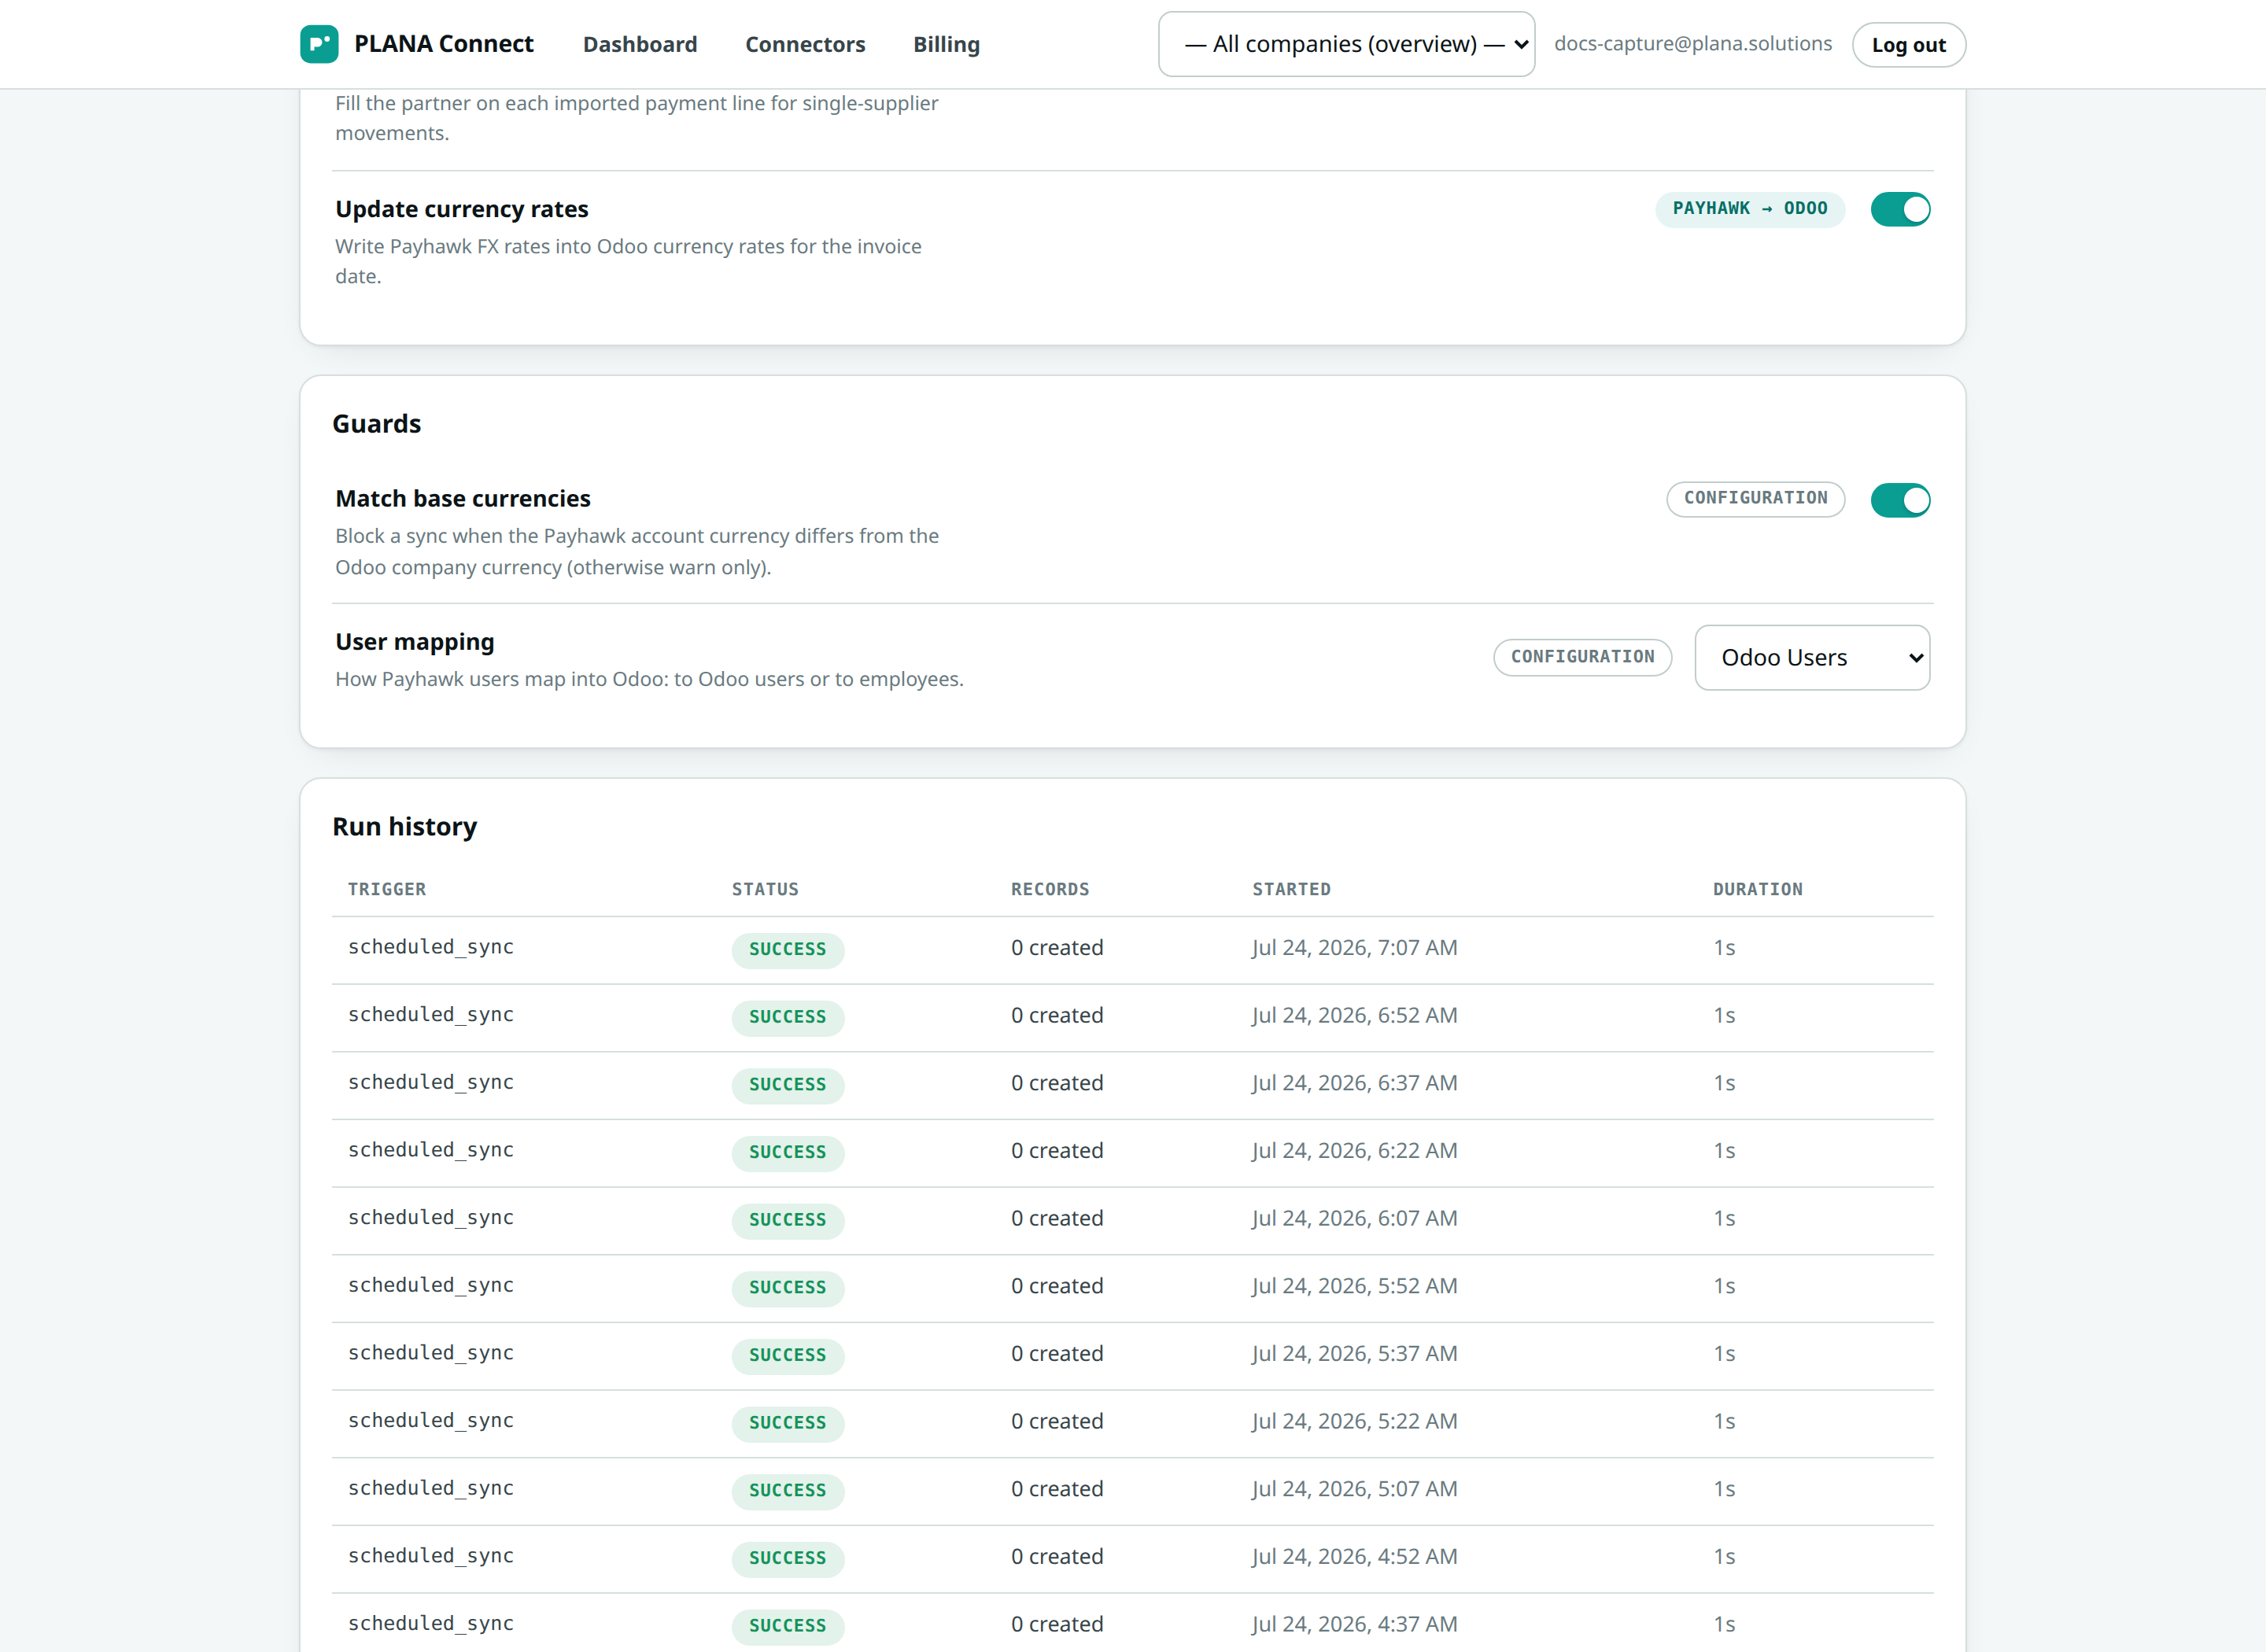Click the SUCCESS badge for the 6:52 AM run
This screenshot has height=1652, width=2266.
click(x=788, y=1018)
